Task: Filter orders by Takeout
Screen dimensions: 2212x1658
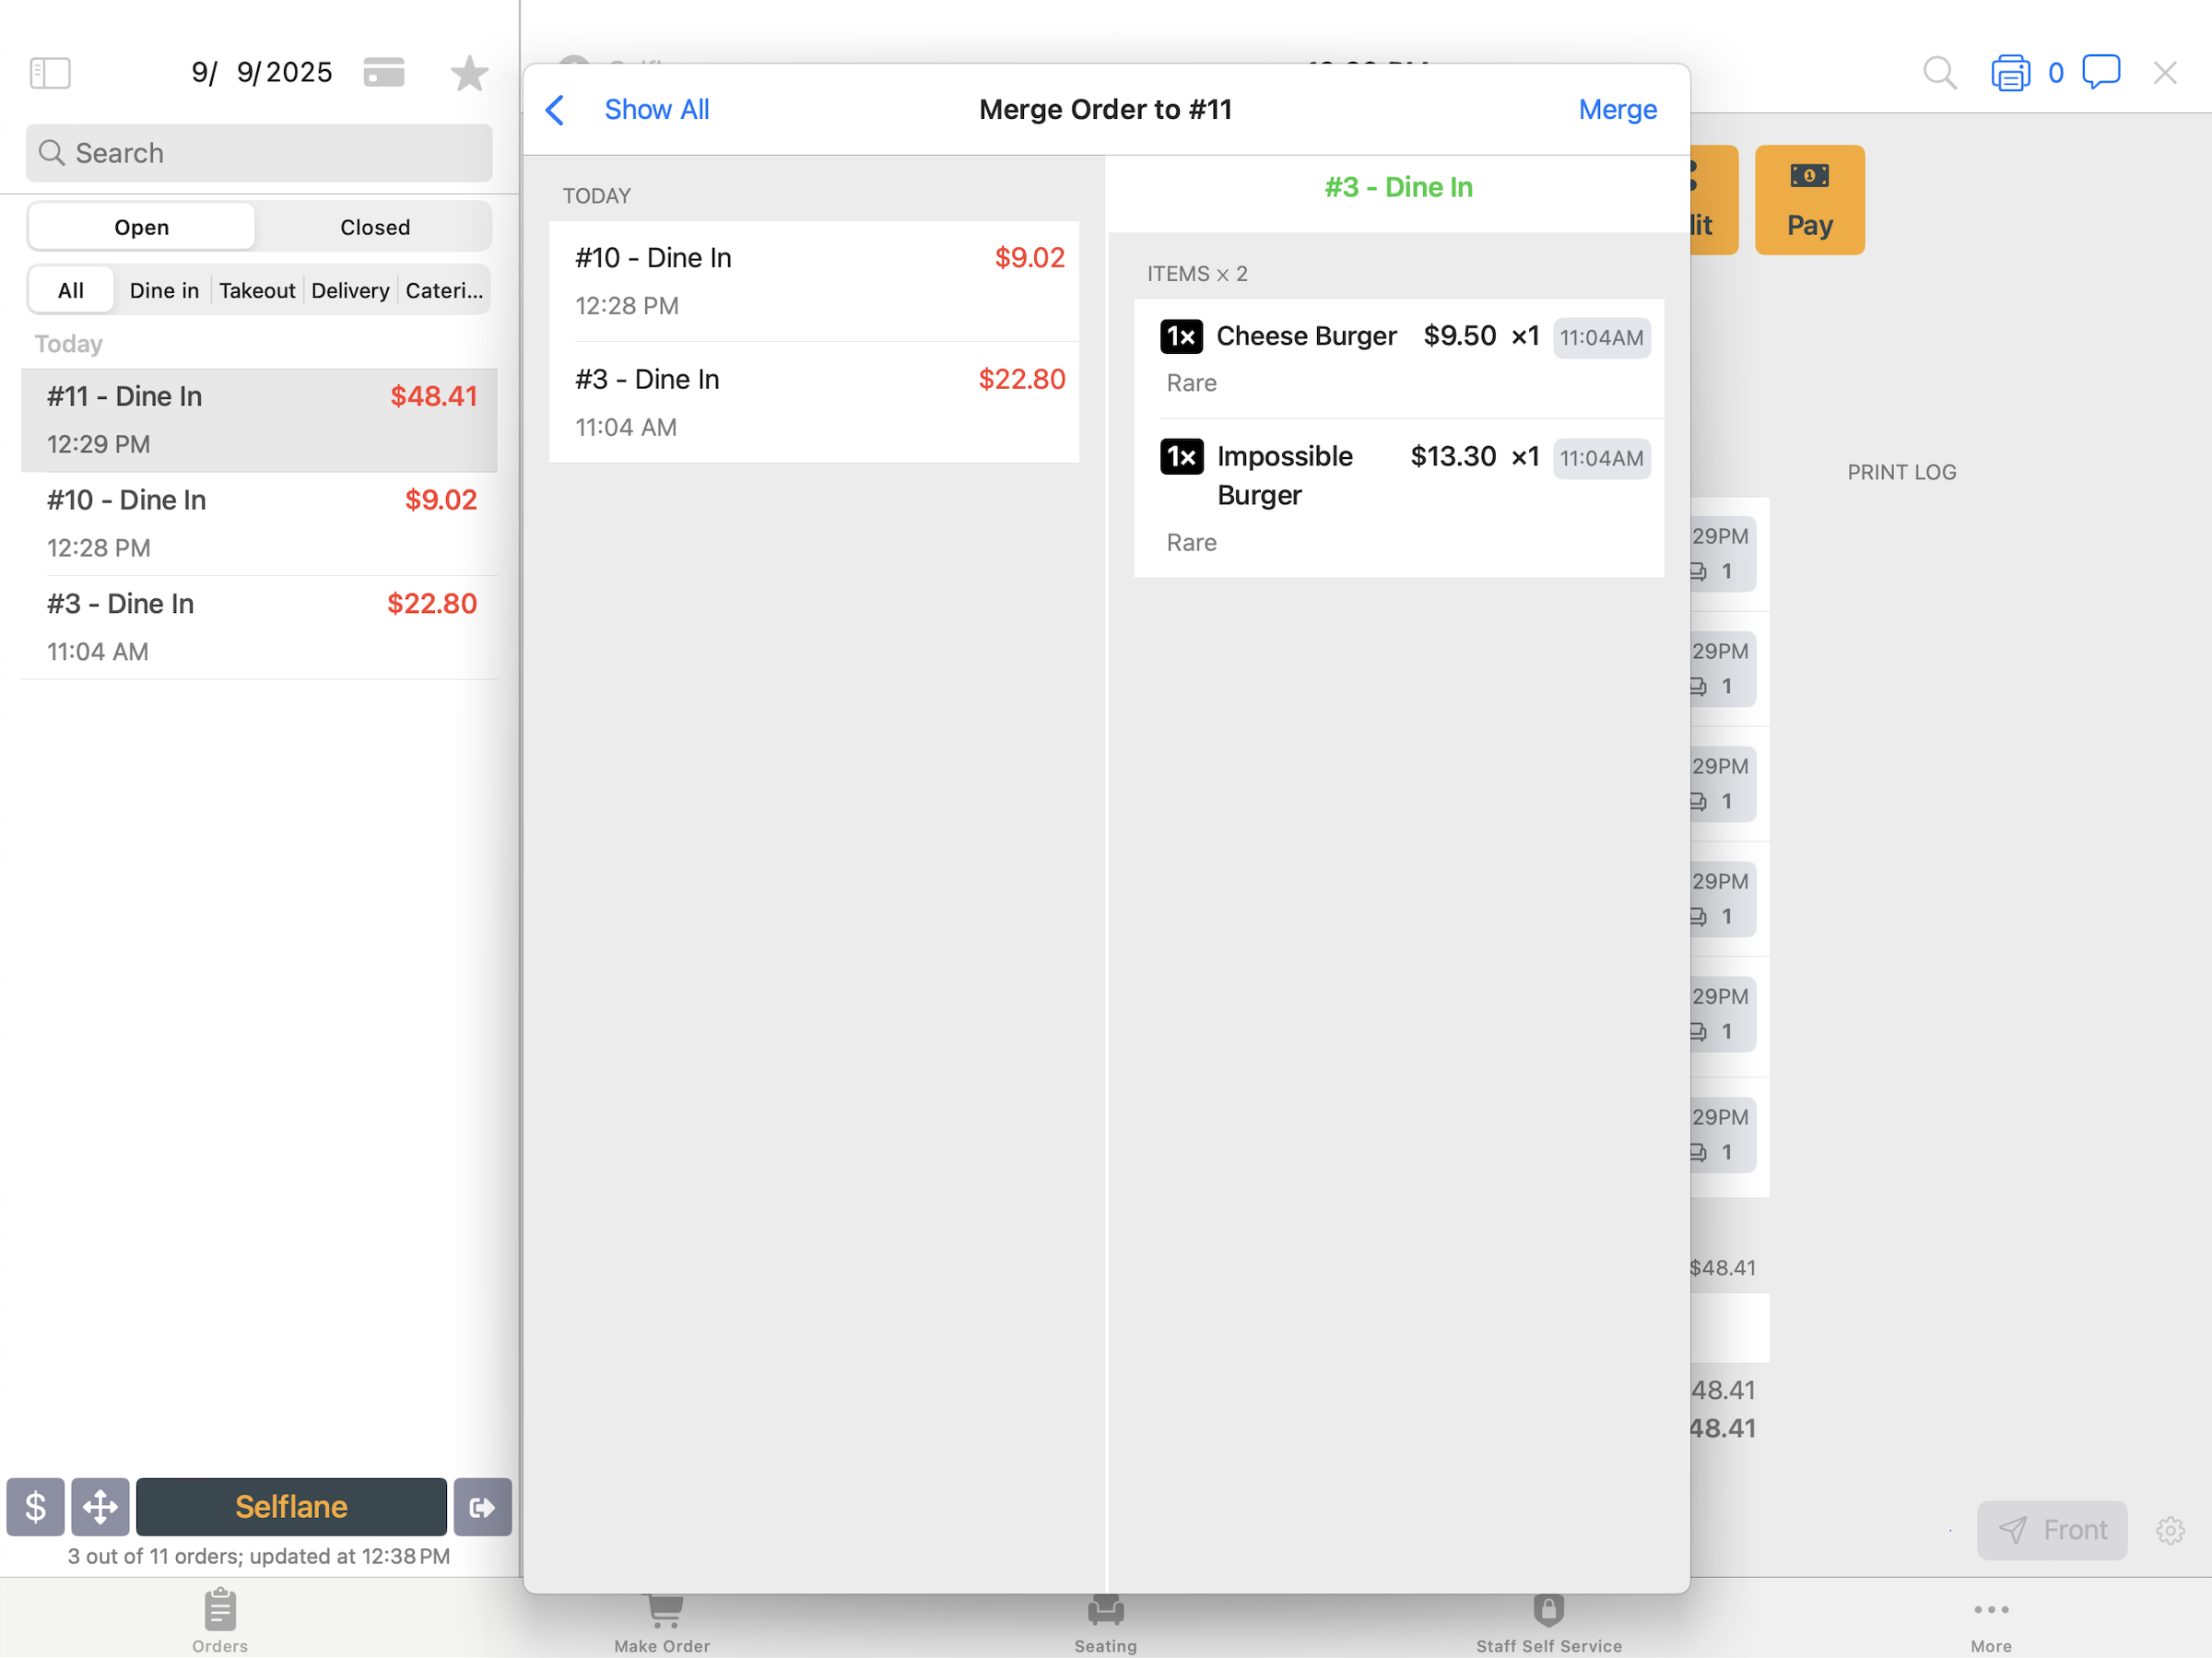Action: click(x=257, y=290)
